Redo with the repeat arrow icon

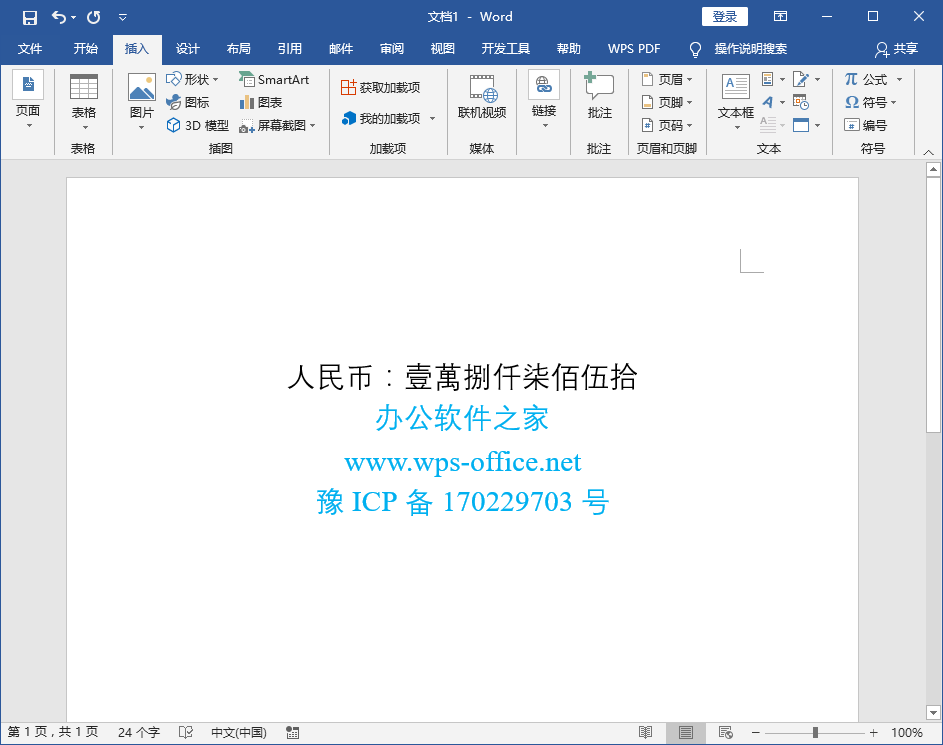point(93,17)
